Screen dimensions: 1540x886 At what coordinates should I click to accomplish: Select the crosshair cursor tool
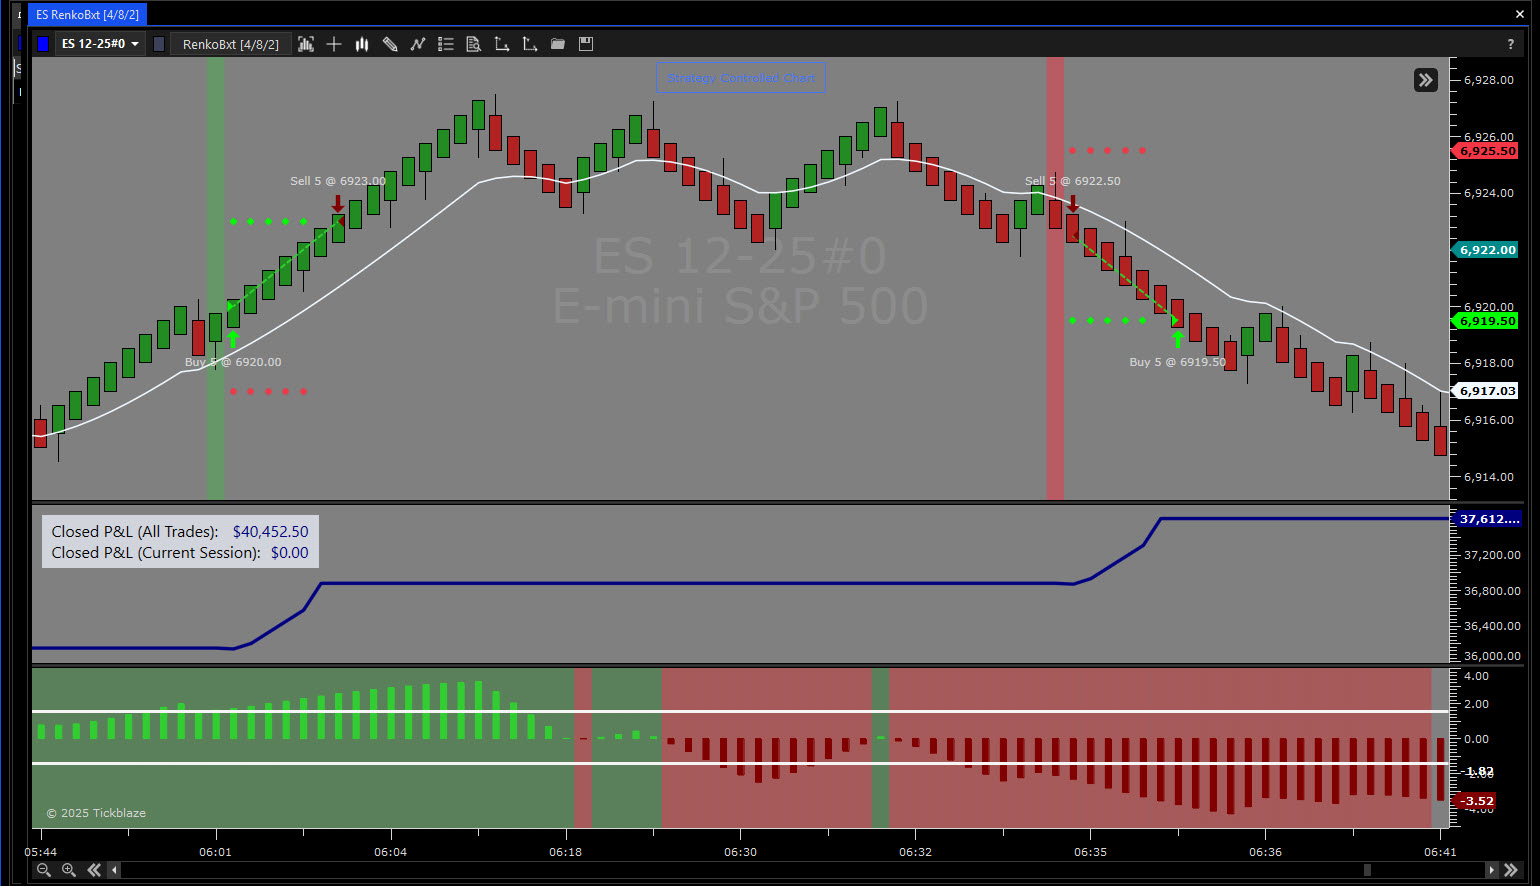click(334, 44)
